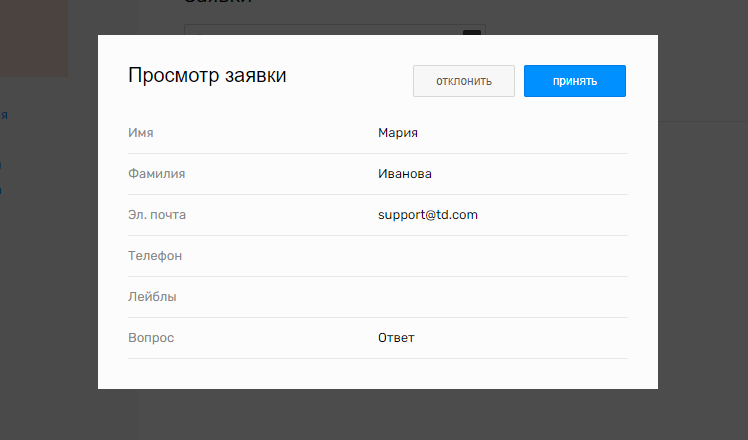
Task: Click the 'отклонить' reject button
Action: pos(464,81)
